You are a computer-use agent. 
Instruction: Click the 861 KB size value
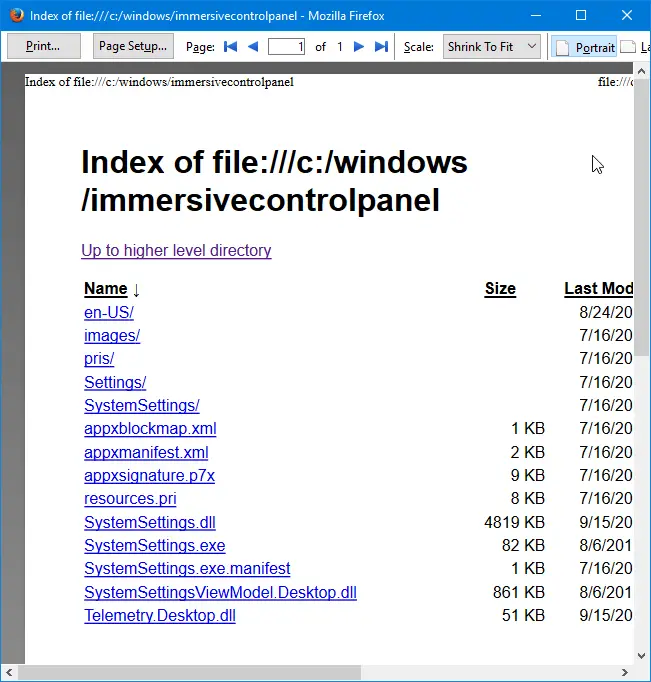[x=519, y=592]
